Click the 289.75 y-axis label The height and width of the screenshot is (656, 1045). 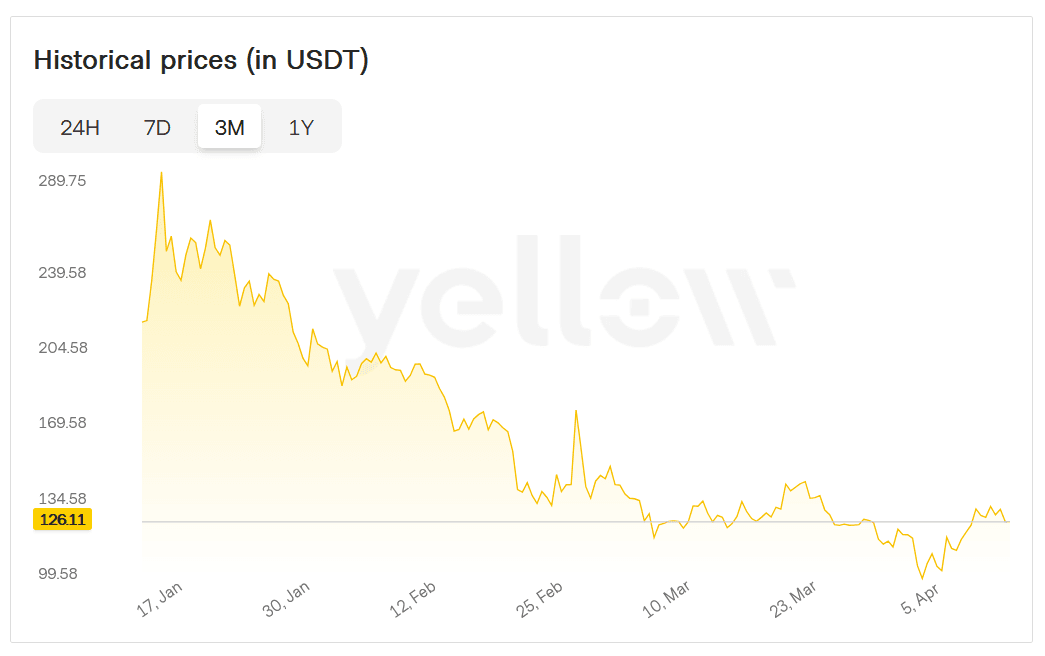point(62,181)
